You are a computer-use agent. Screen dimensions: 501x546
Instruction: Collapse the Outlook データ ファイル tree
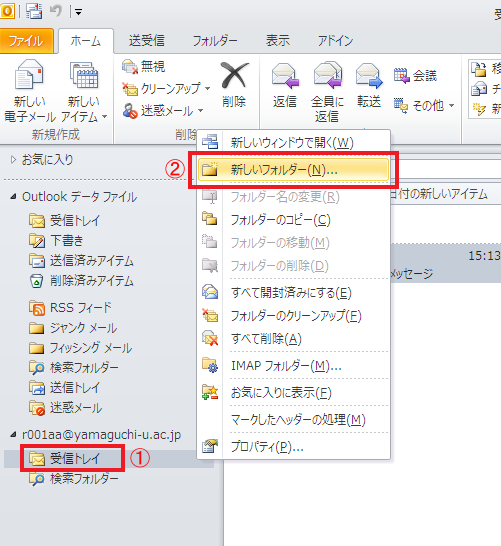click(x=13, y=197)
